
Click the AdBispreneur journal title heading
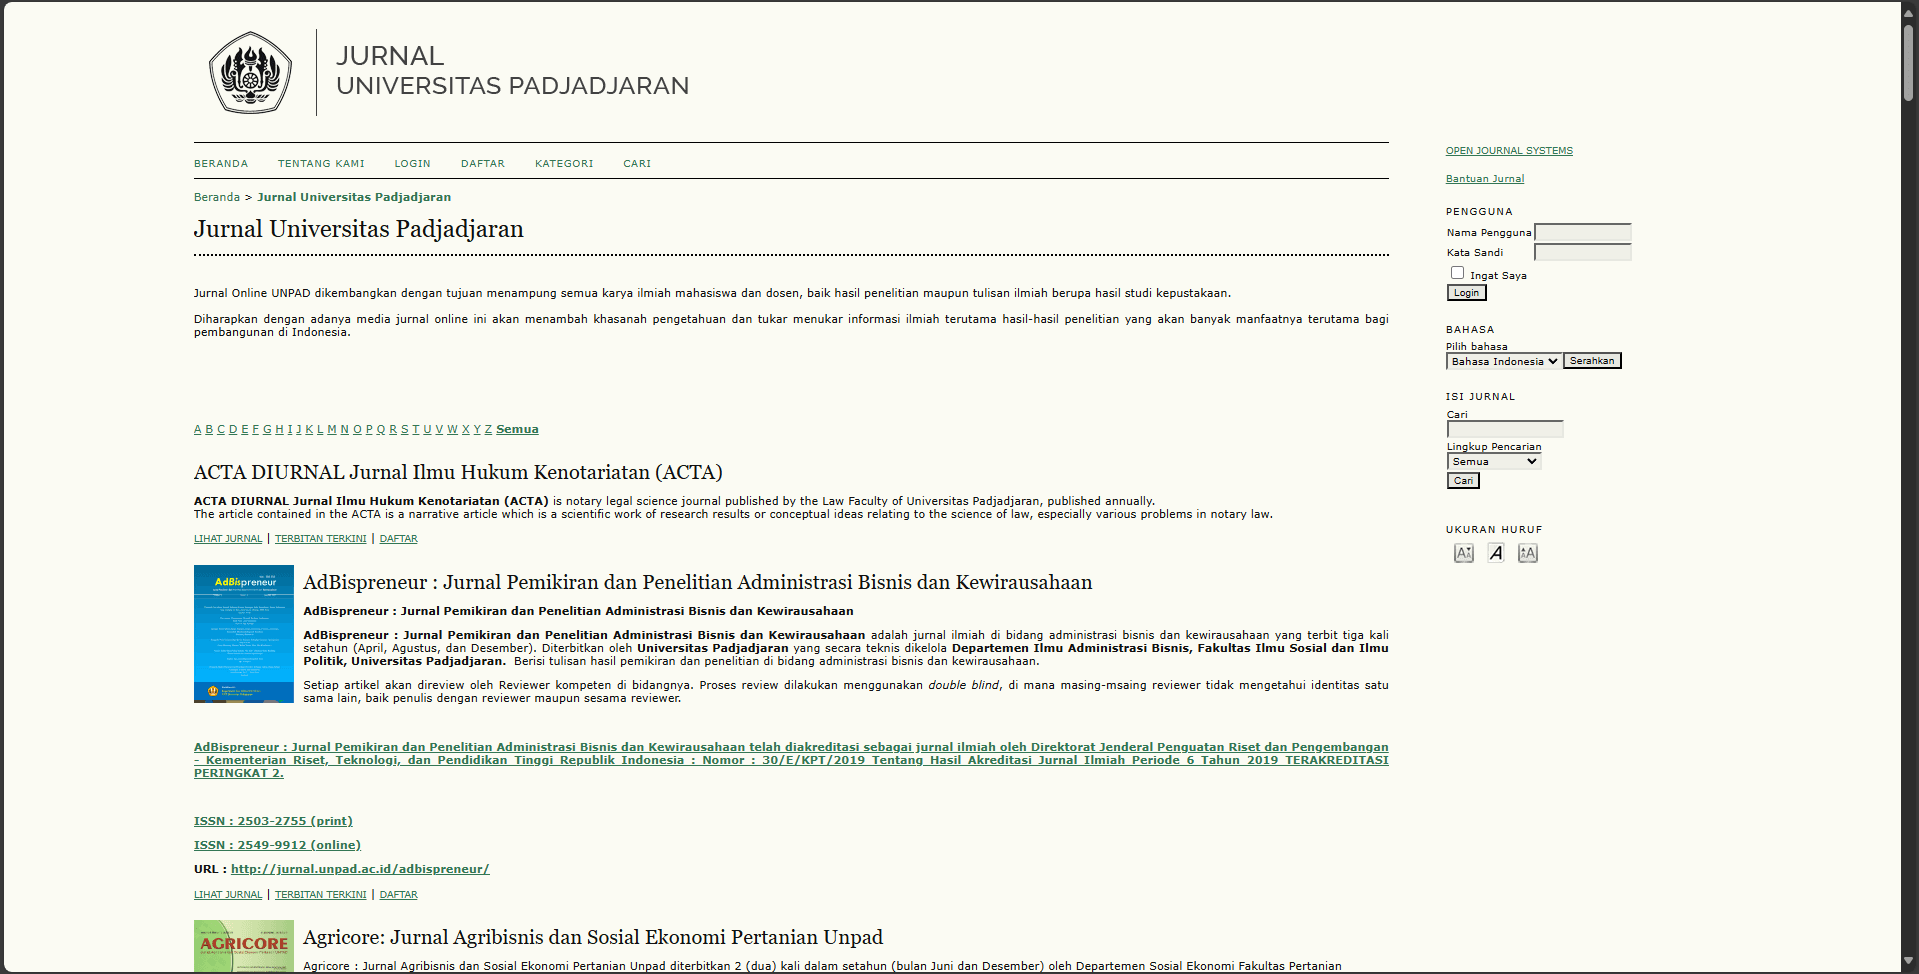click(x=698, y=582)
